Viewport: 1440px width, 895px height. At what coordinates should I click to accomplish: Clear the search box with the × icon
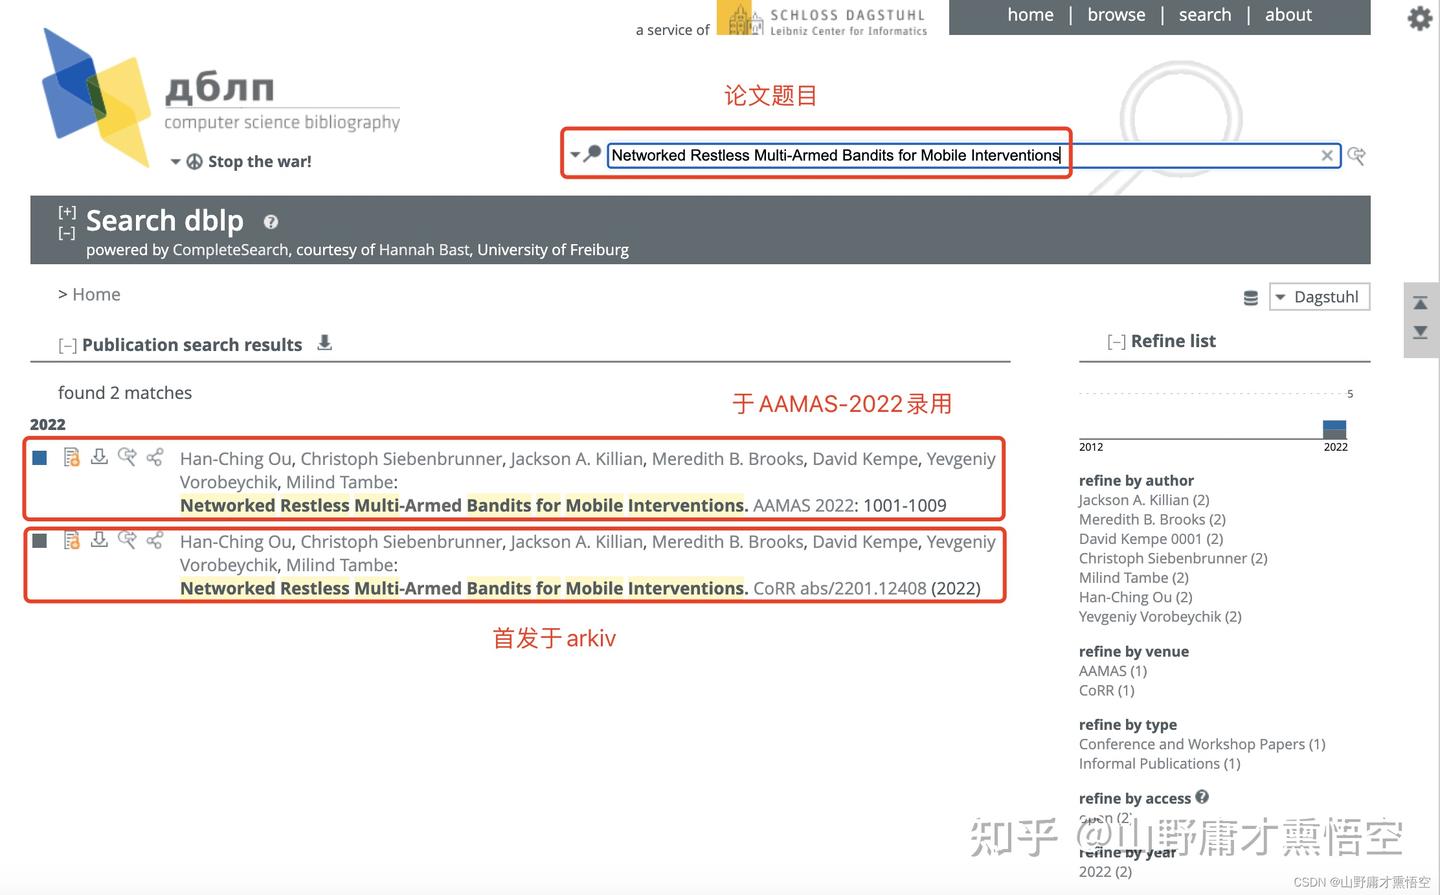pyautogui.click(x=1327, y=155)
